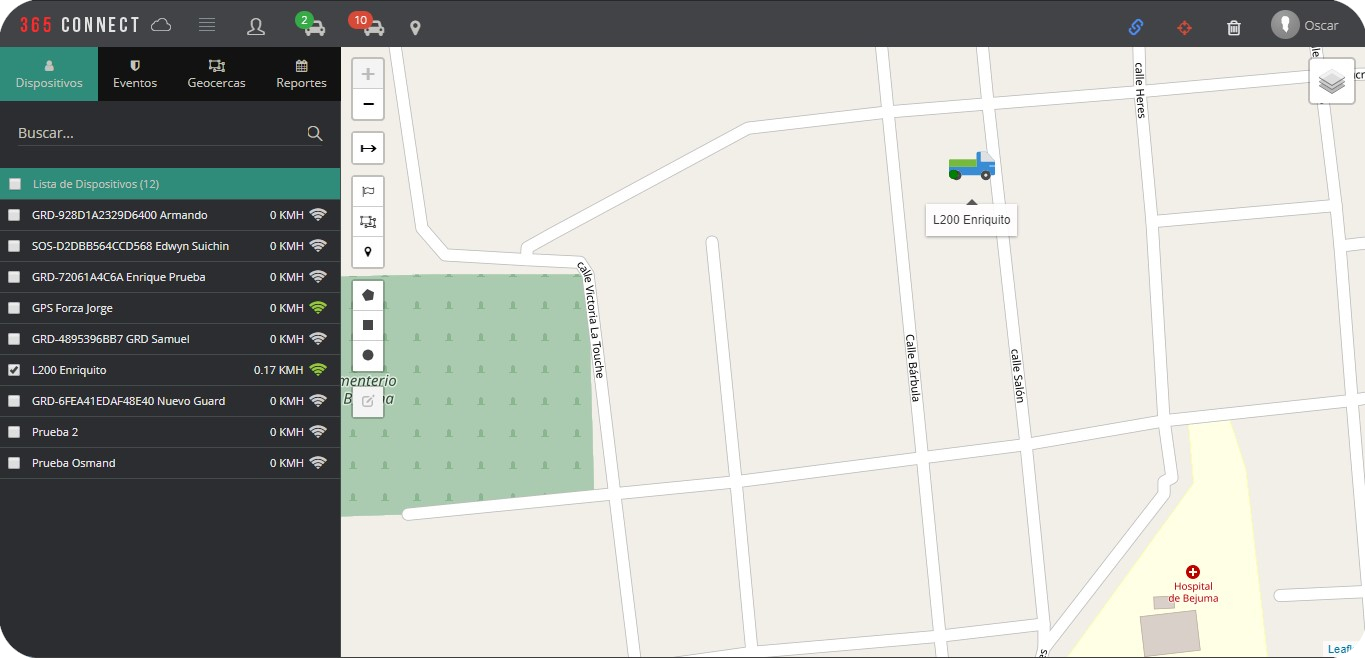The height and width of the screenshot is (658, 1365).
Task: Select the draw circle tool
Action: (x=368, y=355)
